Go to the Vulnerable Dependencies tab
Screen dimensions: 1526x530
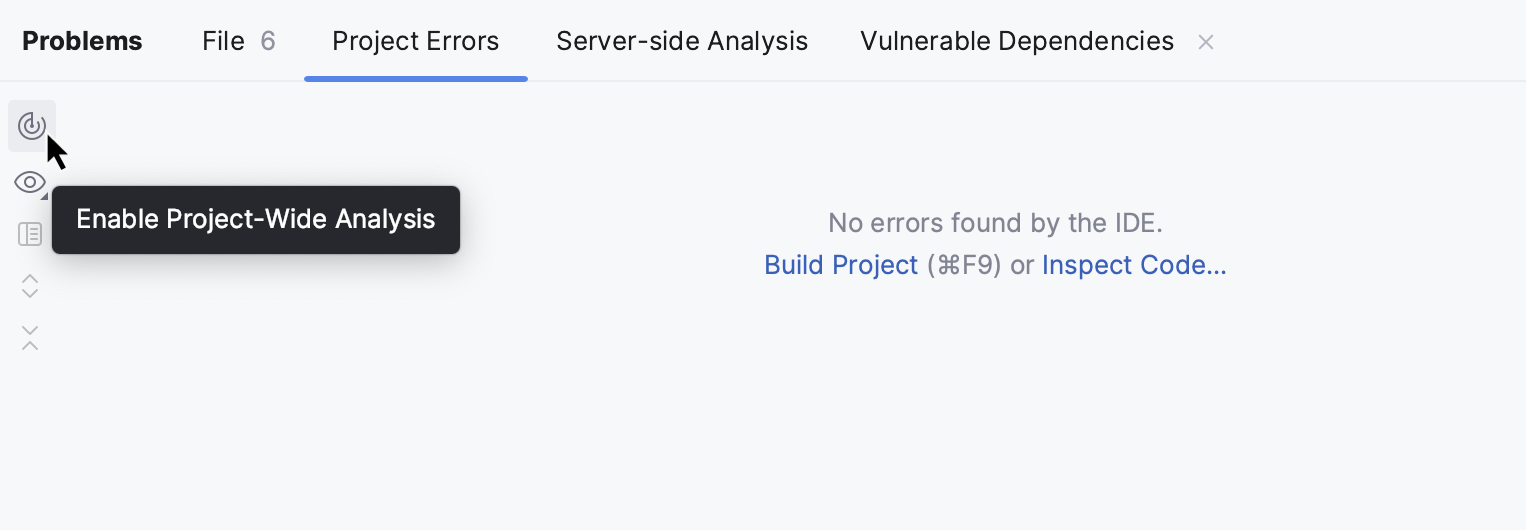point(1016,41)
